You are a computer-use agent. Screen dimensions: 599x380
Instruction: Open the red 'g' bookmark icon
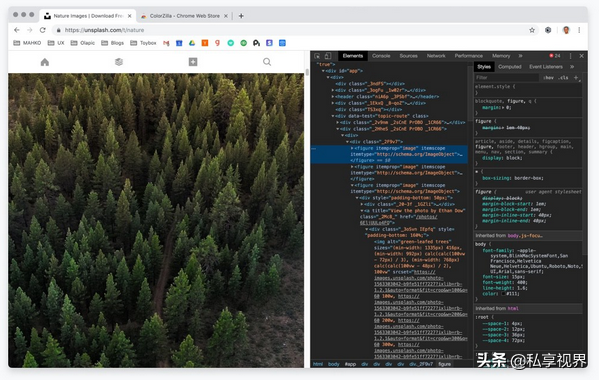click(x=217, y=43)
